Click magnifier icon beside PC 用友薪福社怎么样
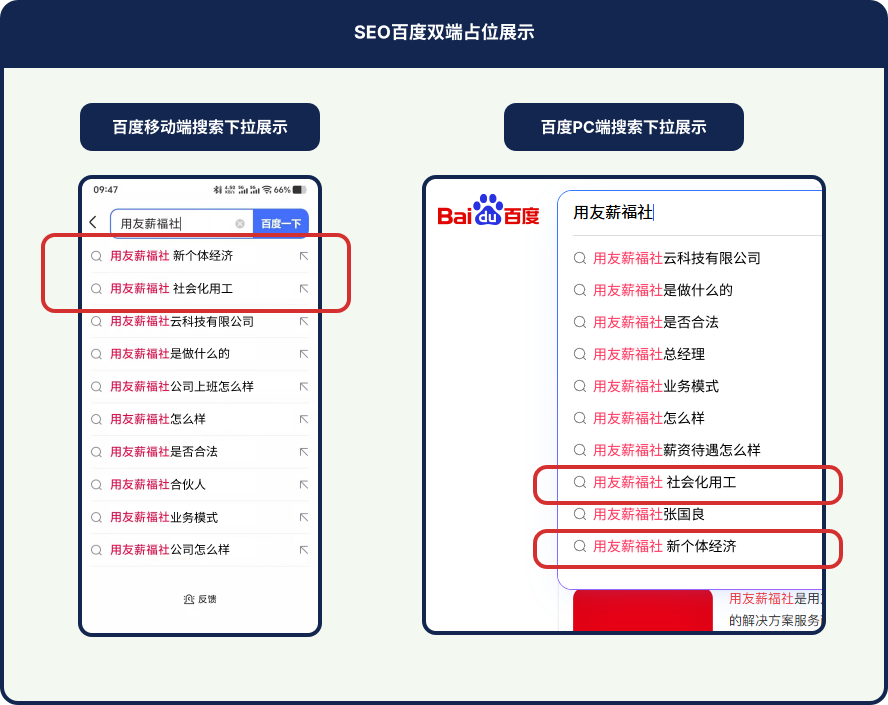The height and width of the screenshot is (705, 888). (x=579, y=418)
